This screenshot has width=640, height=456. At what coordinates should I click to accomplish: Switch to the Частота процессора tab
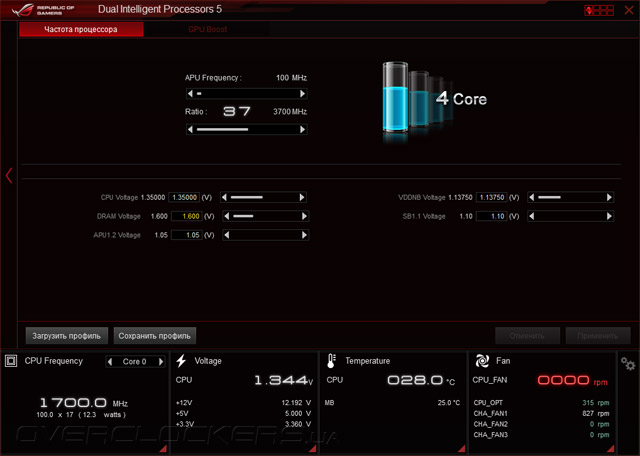81,29
